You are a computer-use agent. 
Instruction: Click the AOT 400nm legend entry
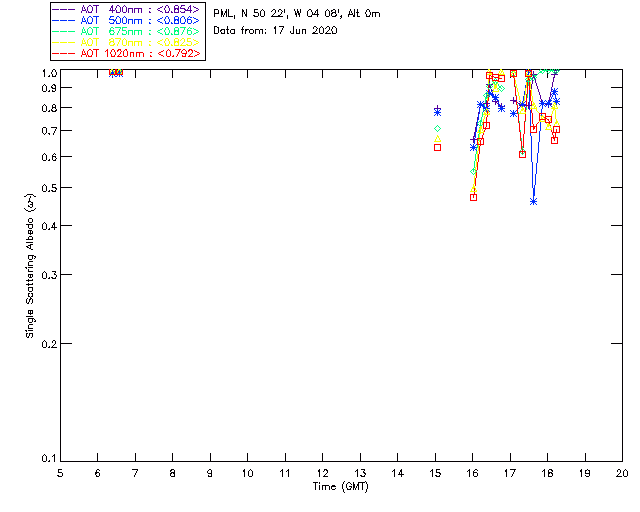click(x=127, y=9)
